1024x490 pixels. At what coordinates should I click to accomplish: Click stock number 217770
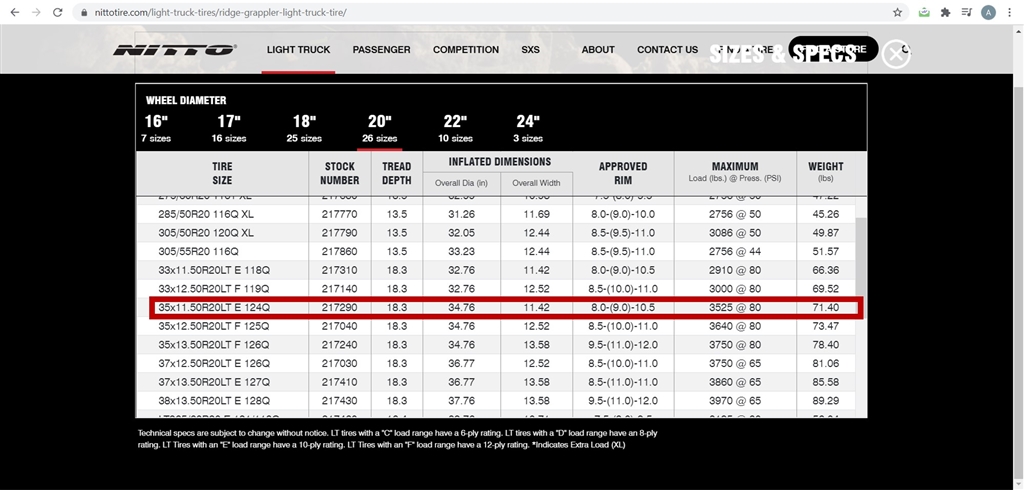tap(340, 214)
